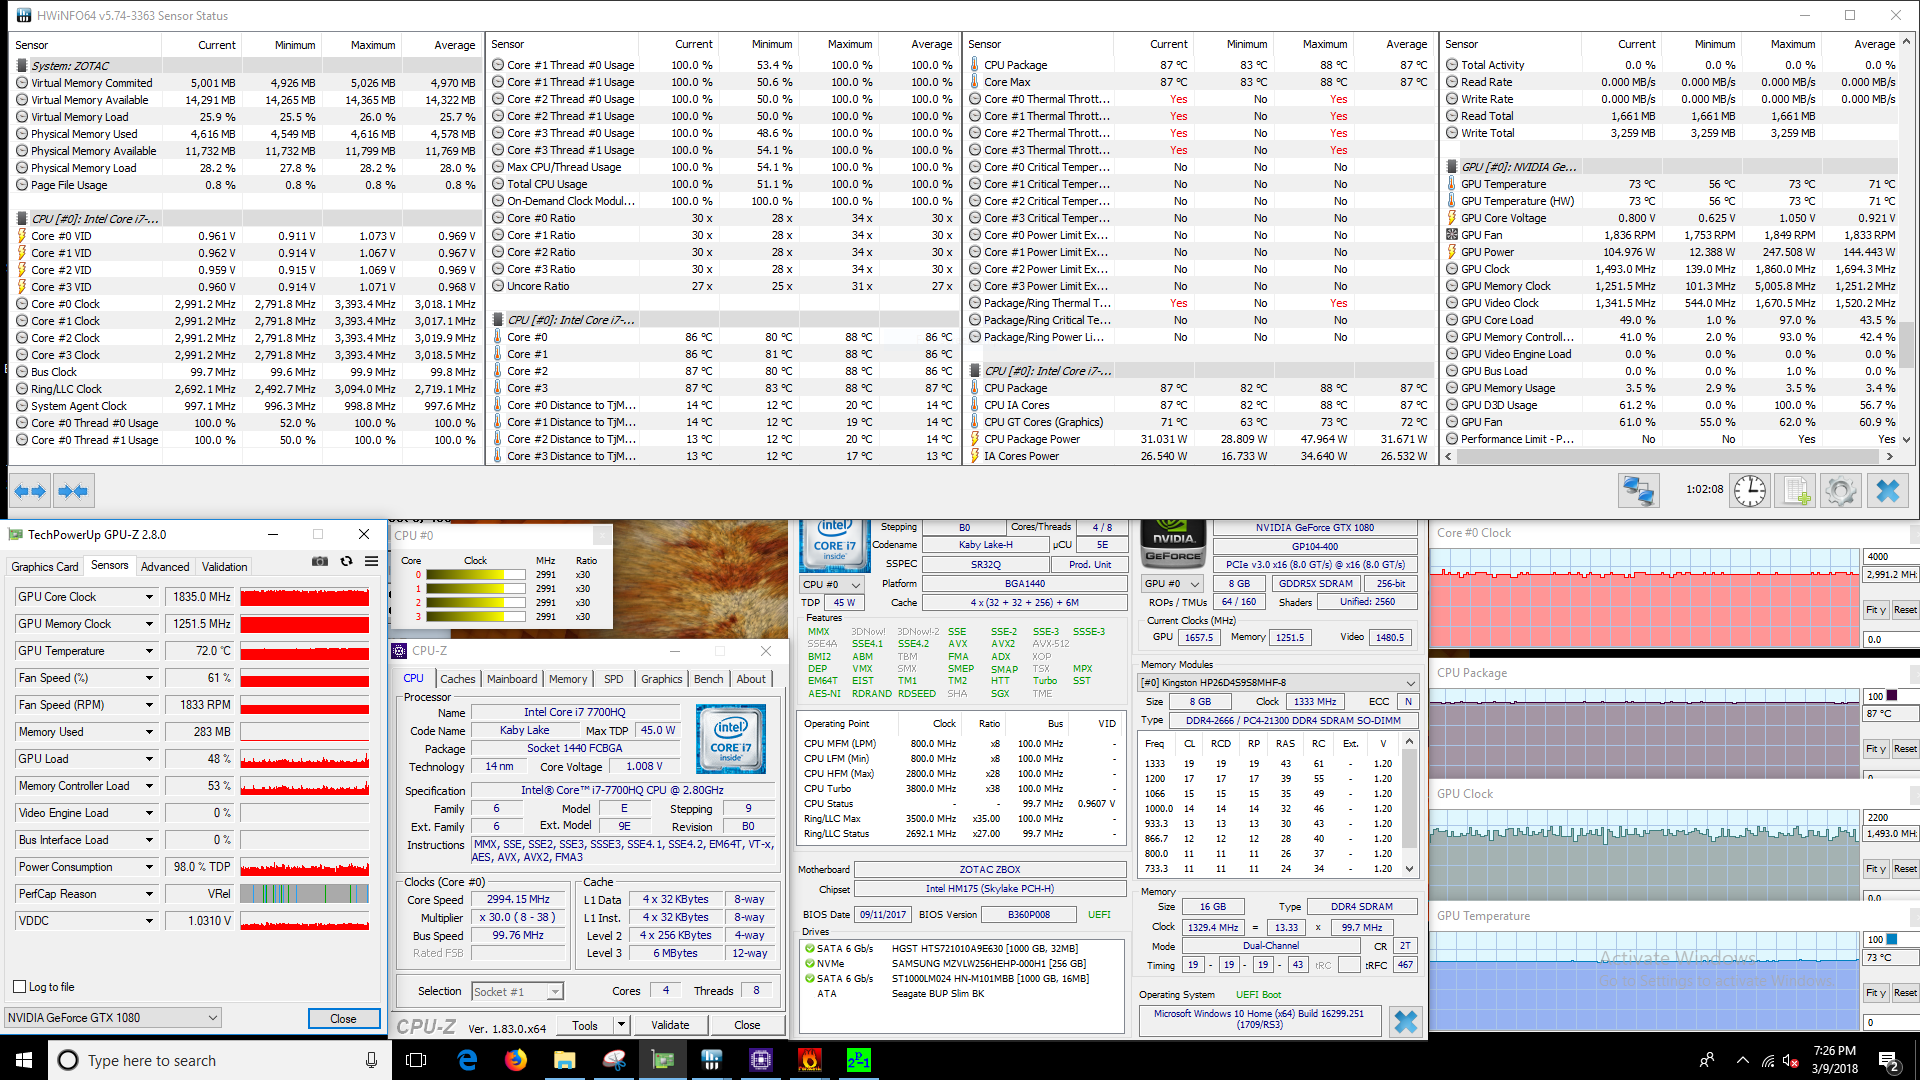
Task: Open the PerfCap Reason dropdown
Action: click(149, 894)
